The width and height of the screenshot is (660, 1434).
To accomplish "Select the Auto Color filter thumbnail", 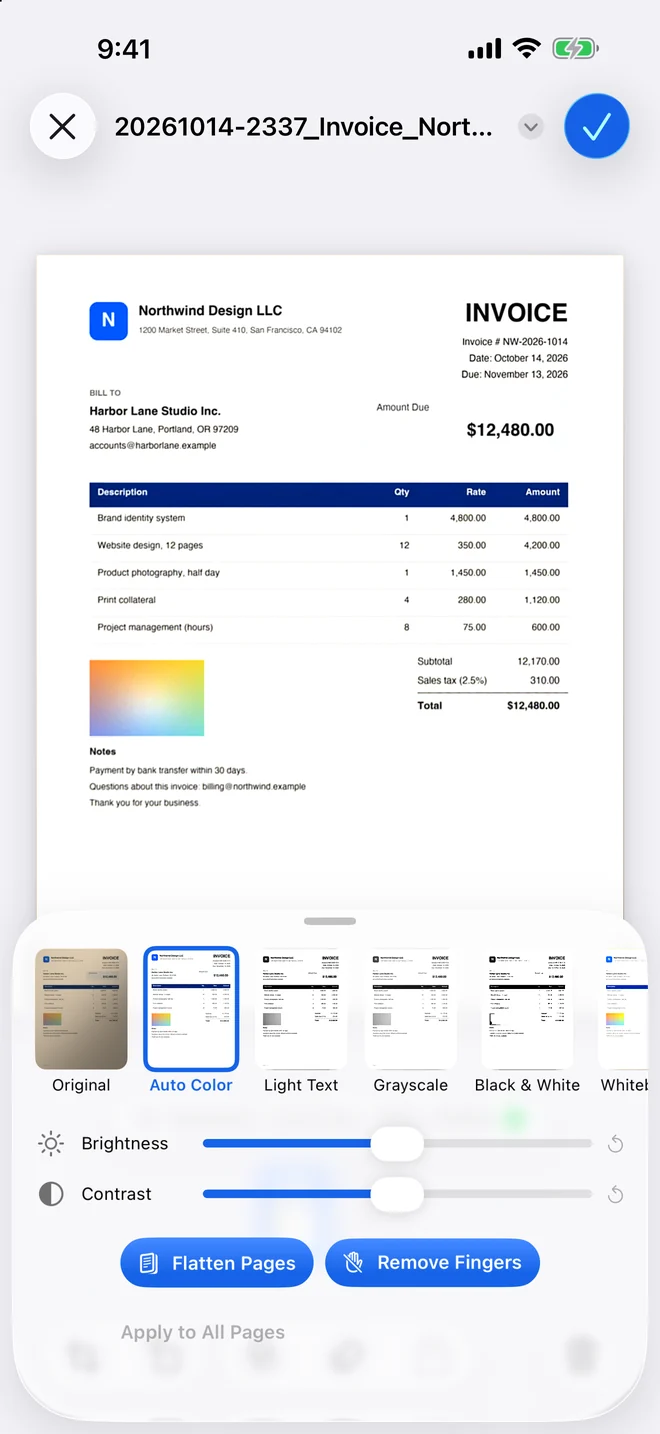I will click(x=191, y=1009).
